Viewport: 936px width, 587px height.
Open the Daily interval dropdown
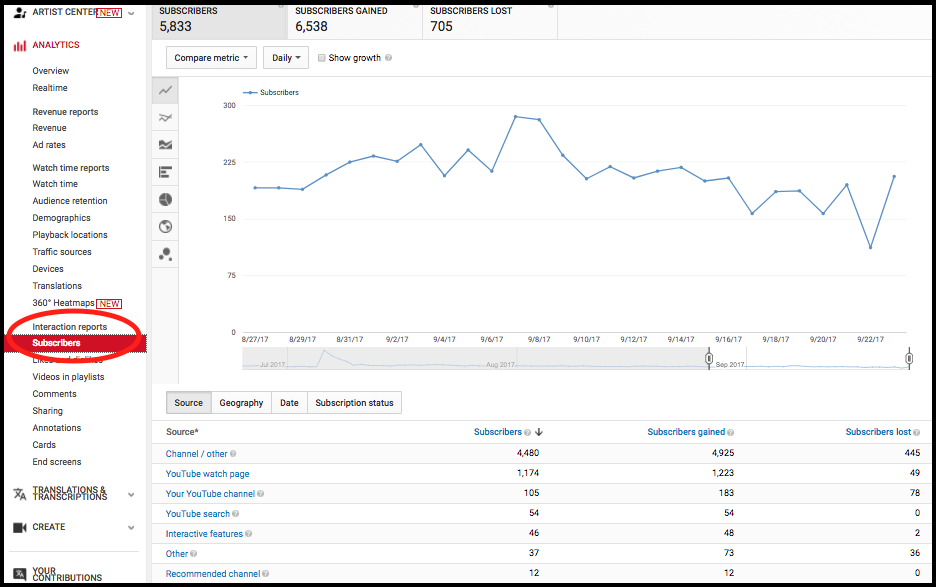point(285,58)
